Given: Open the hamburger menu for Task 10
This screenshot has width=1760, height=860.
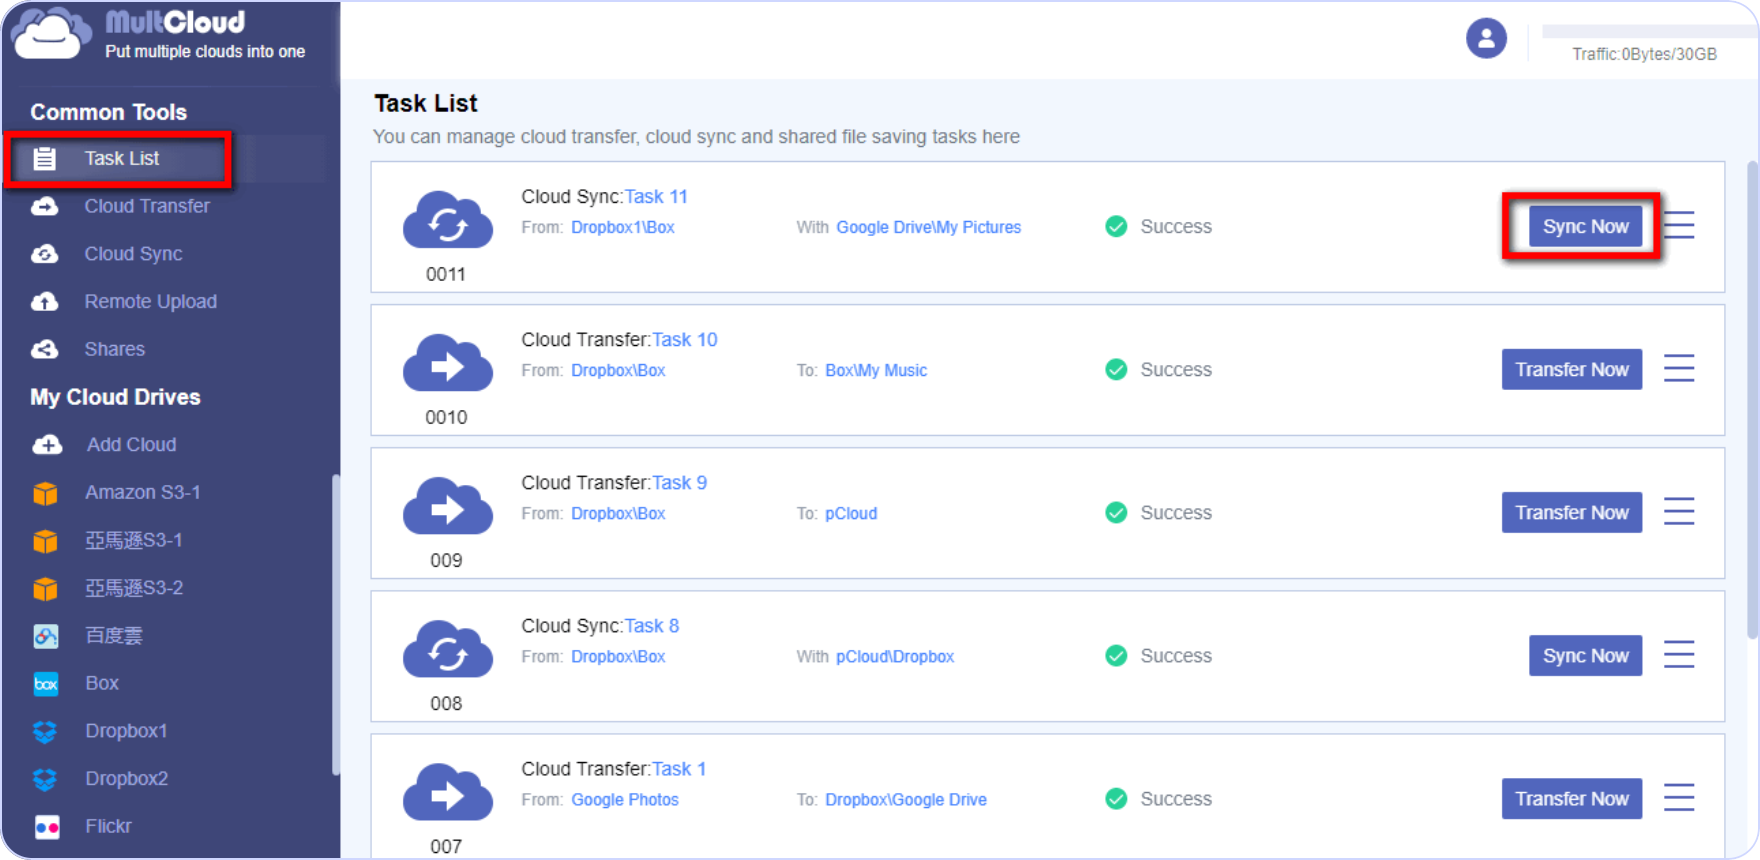Looking at the screenshot, I should (x=1679, y=369).
